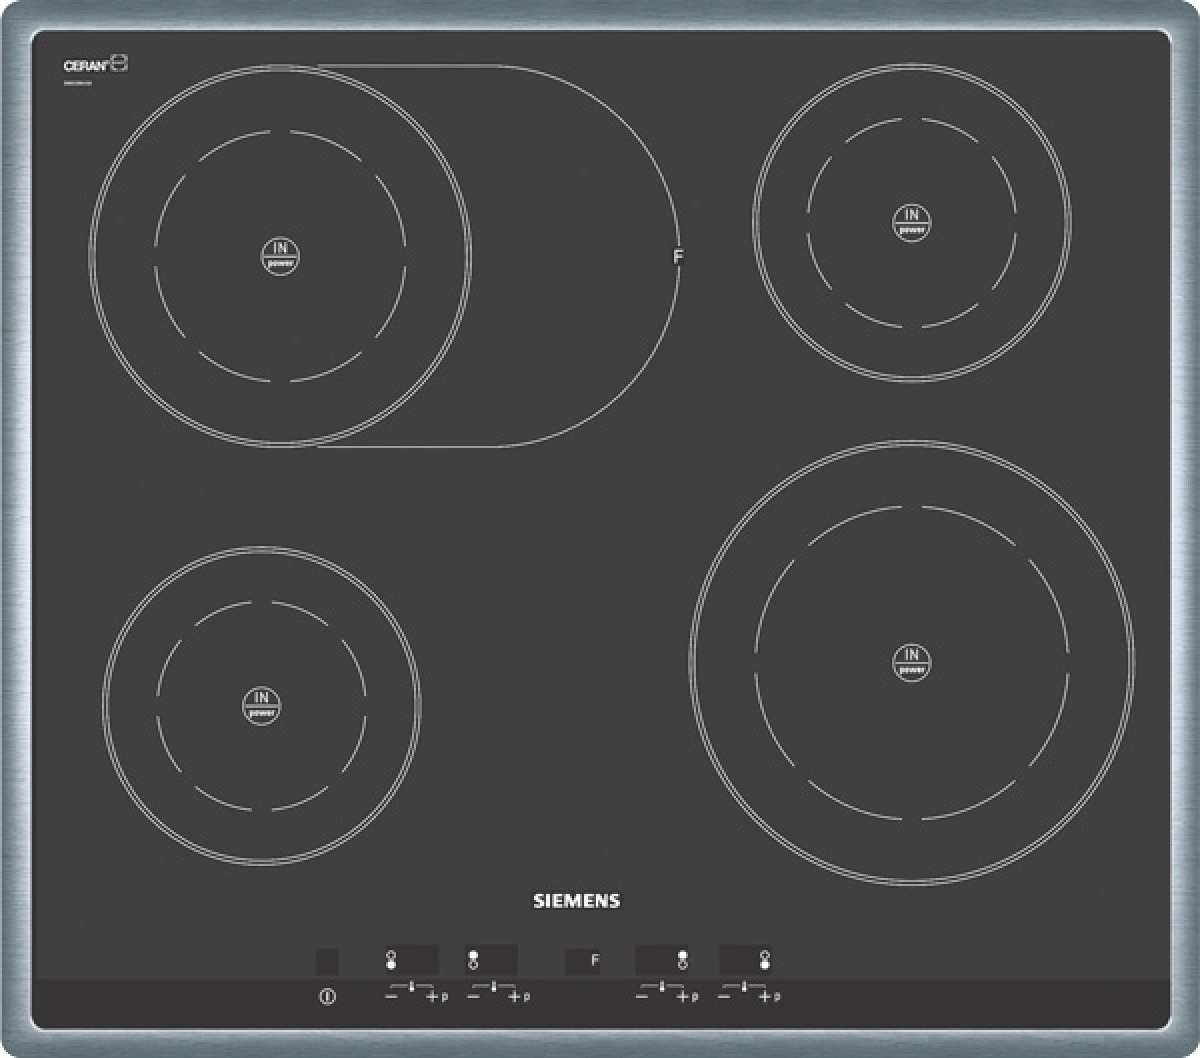Image resolution: width=1200 pixels, height=1058 pixels.
Task: Decrease heat on the rear-left zone control
Action: coord(472,996)
